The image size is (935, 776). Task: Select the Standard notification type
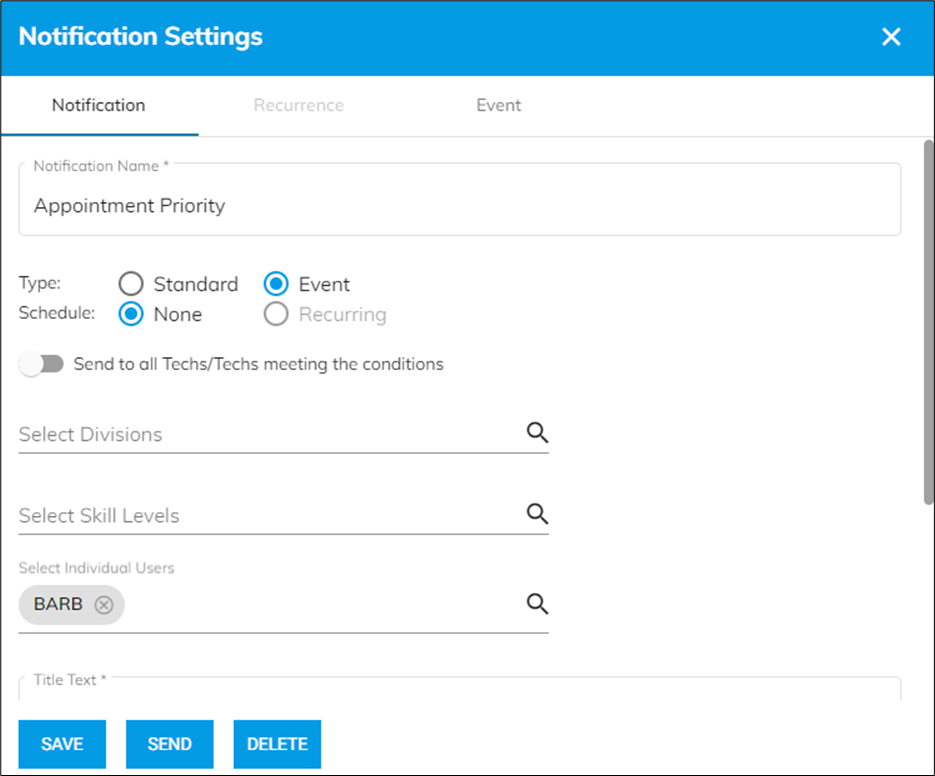pyautogui.click(x=131, y=283)
